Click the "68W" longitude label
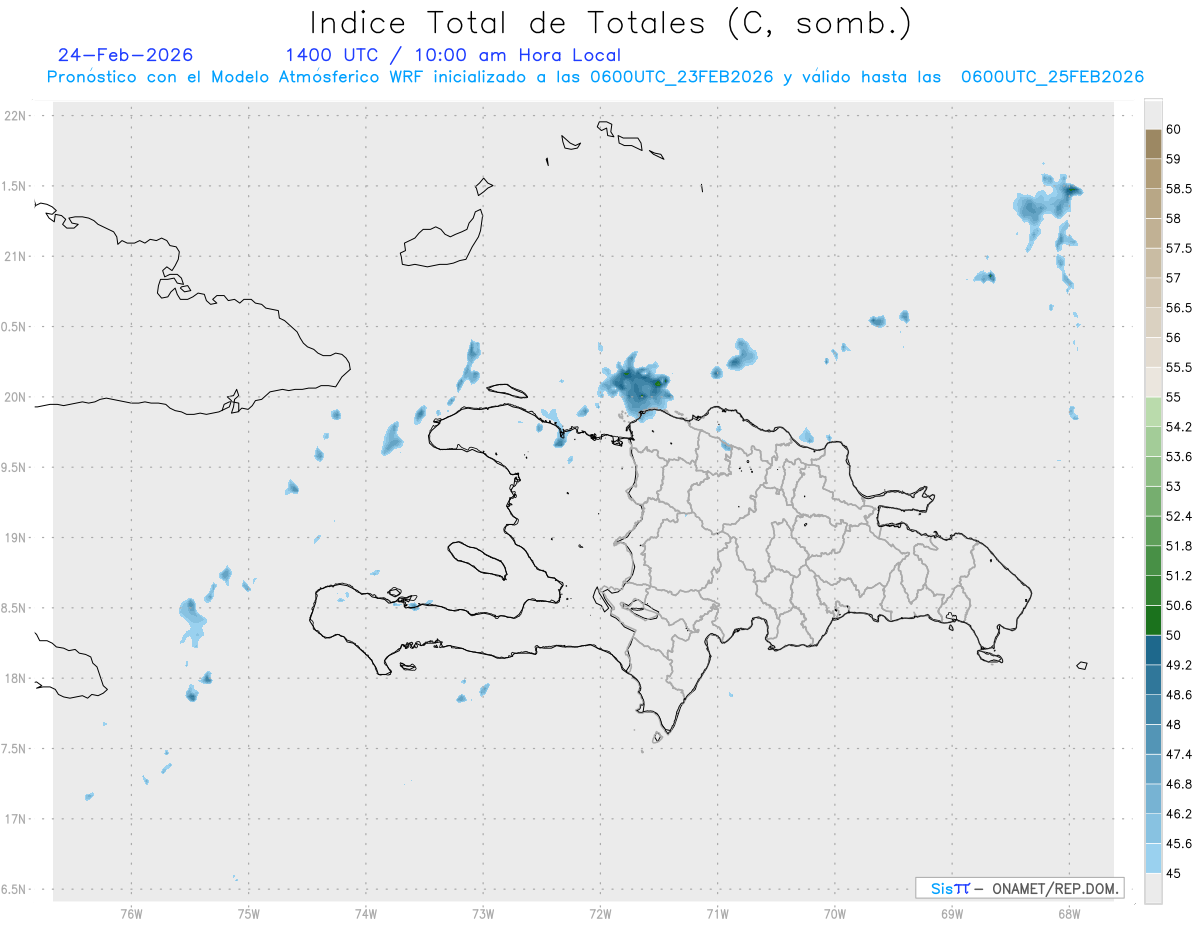 pyautogui.click(x=1069, y=913)
